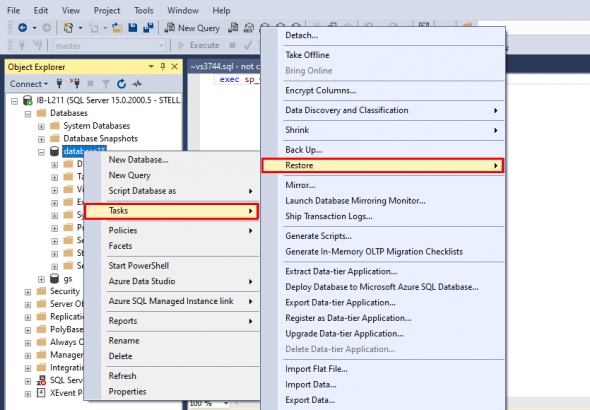Open the Project menu
Image resolution: width=590 pixels, height=410 pixels.
pyautogui.click(x=107, y=10)
